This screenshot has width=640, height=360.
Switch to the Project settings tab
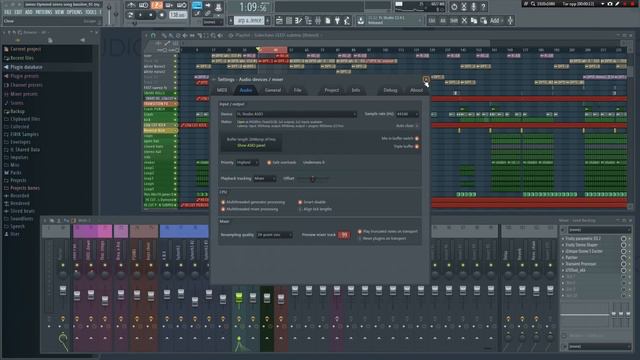[331, 90]
